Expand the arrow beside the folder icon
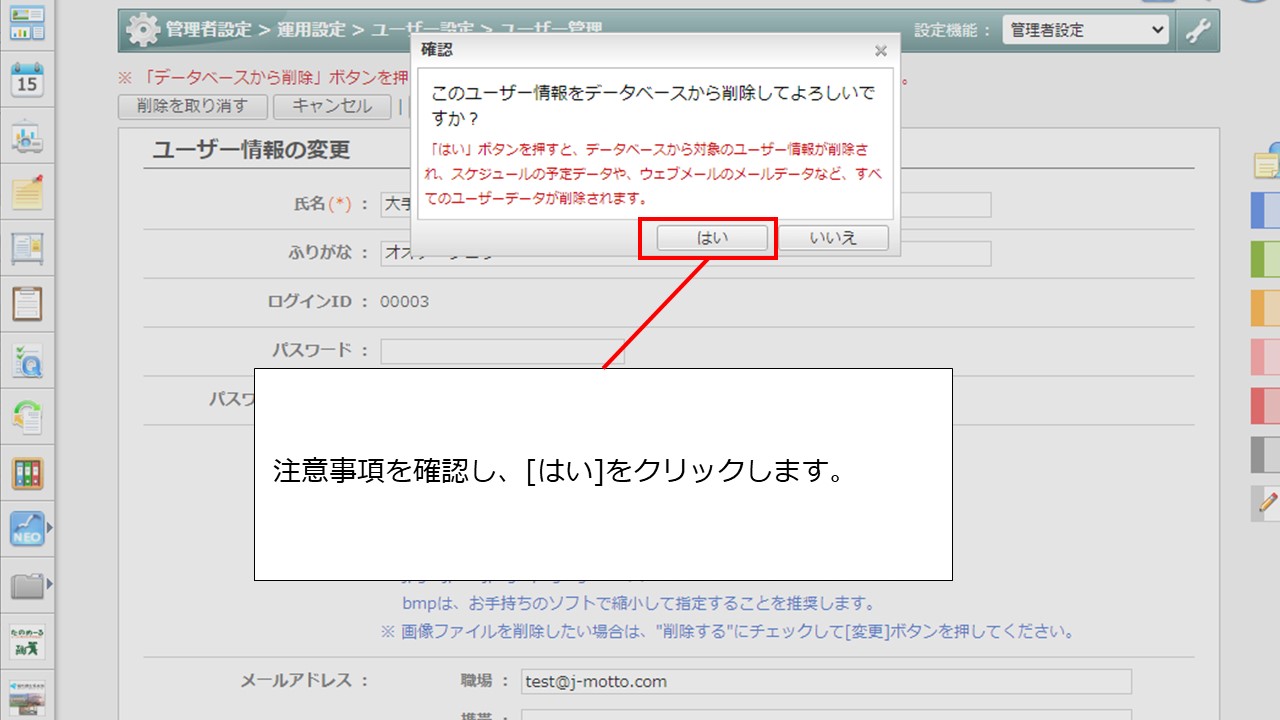 (x=49, y=584)
